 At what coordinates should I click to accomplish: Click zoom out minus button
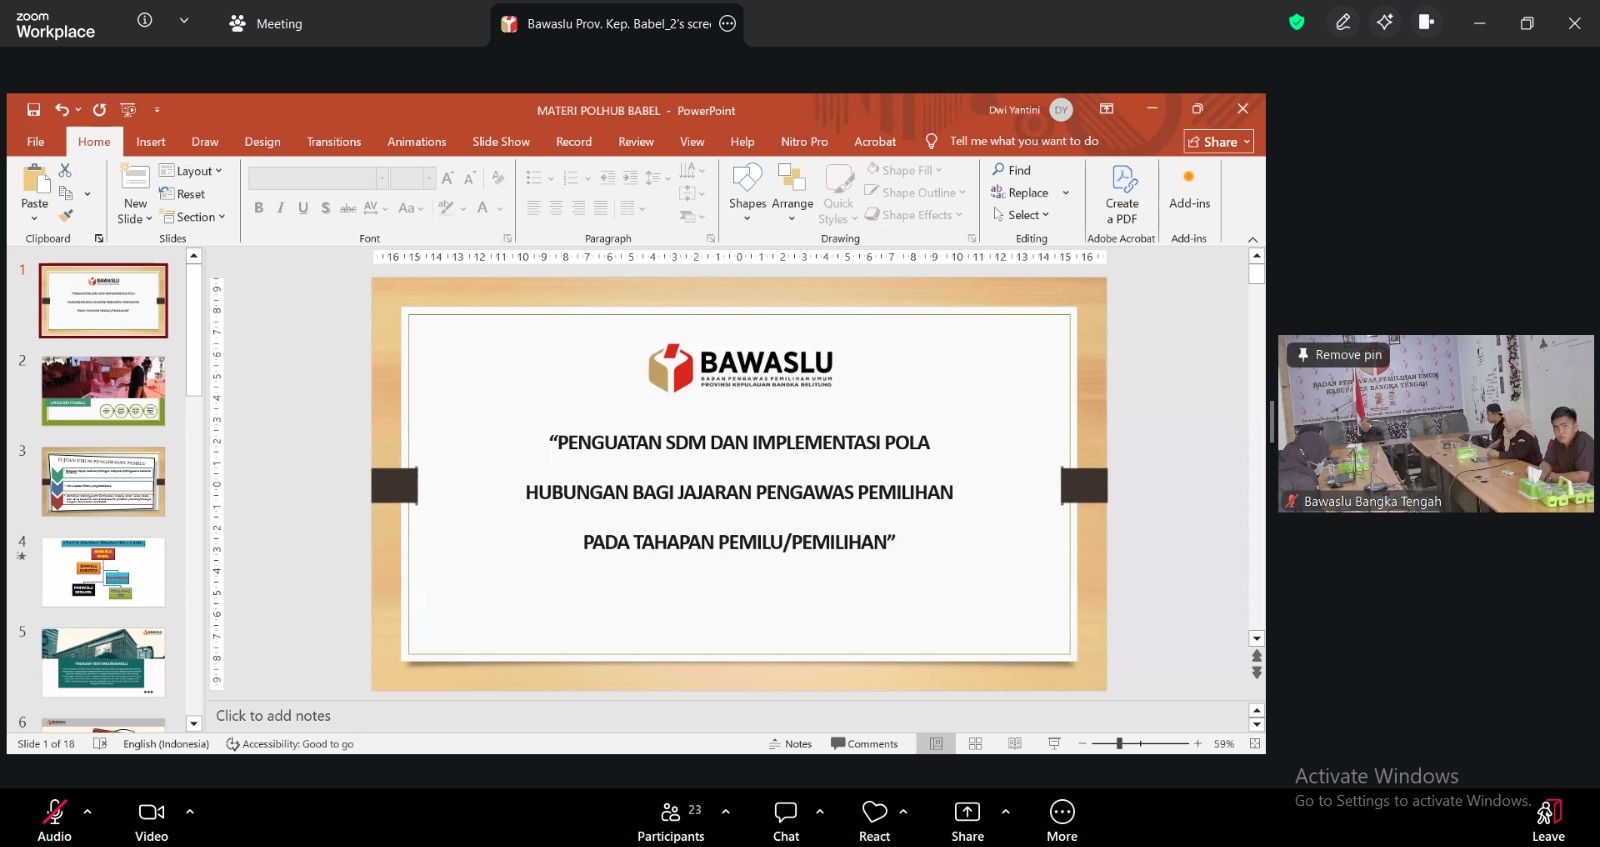coord(1082,743)
